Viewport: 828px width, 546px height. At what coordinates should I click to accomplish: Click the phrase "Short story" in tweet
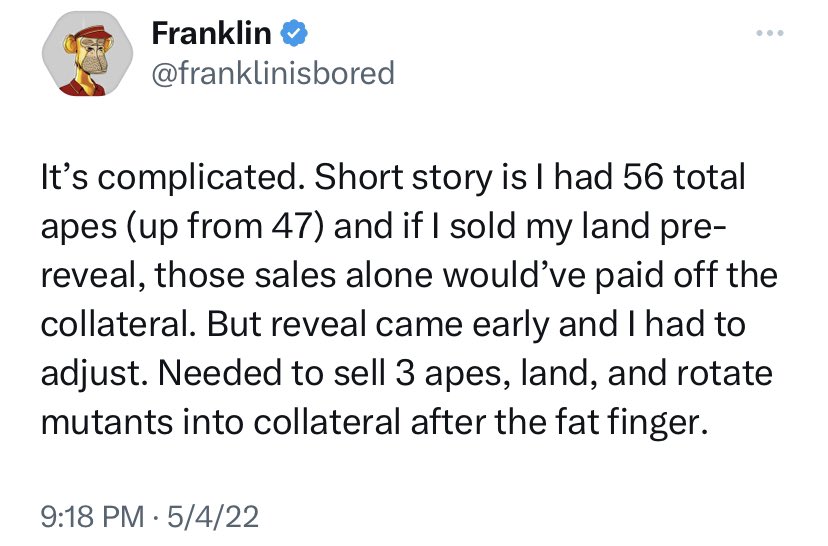pyautogui.click(x=403, y=176)
